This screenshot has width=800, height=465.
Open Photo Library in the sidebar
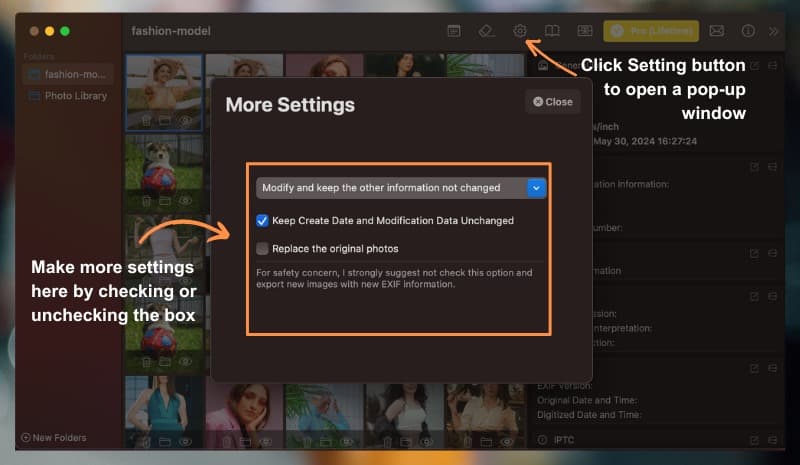pyautogui.click(x=68, y=96)
